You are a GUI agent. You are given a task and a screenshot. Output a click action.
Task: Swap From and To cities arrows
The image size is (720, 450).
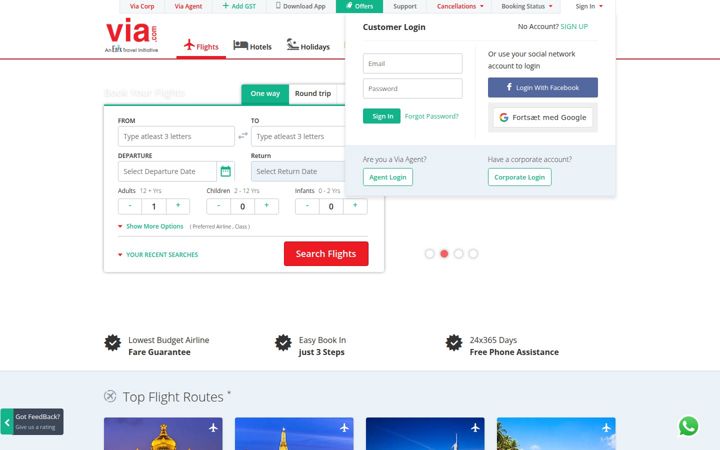pos(243,135)
